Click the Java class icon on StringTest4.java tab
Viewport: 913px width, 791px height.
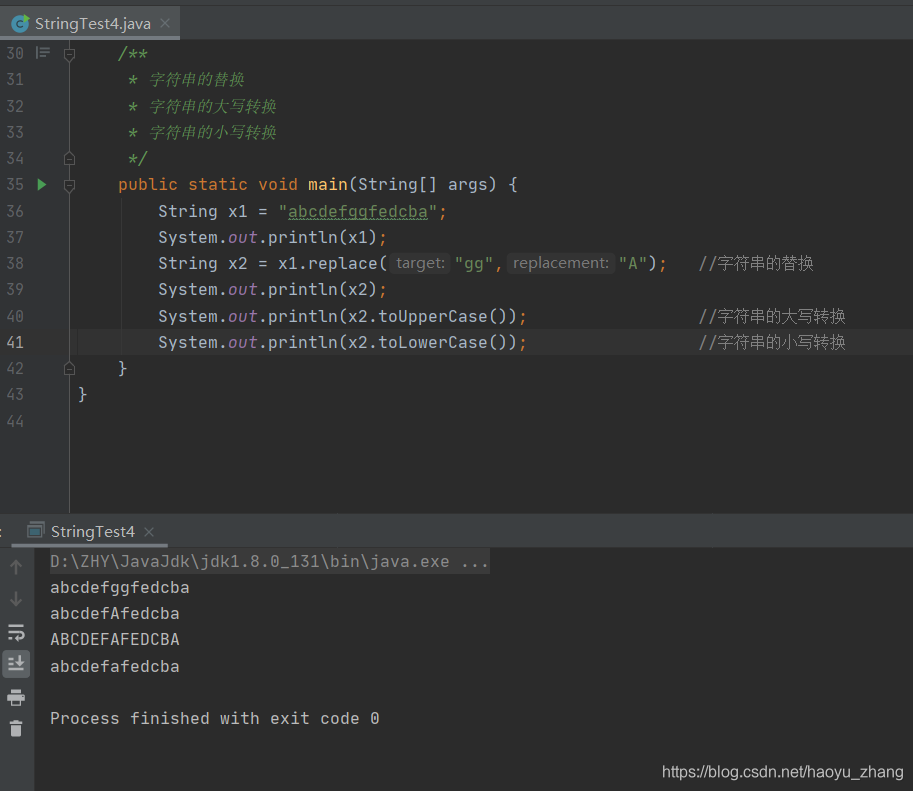point(20,23)
